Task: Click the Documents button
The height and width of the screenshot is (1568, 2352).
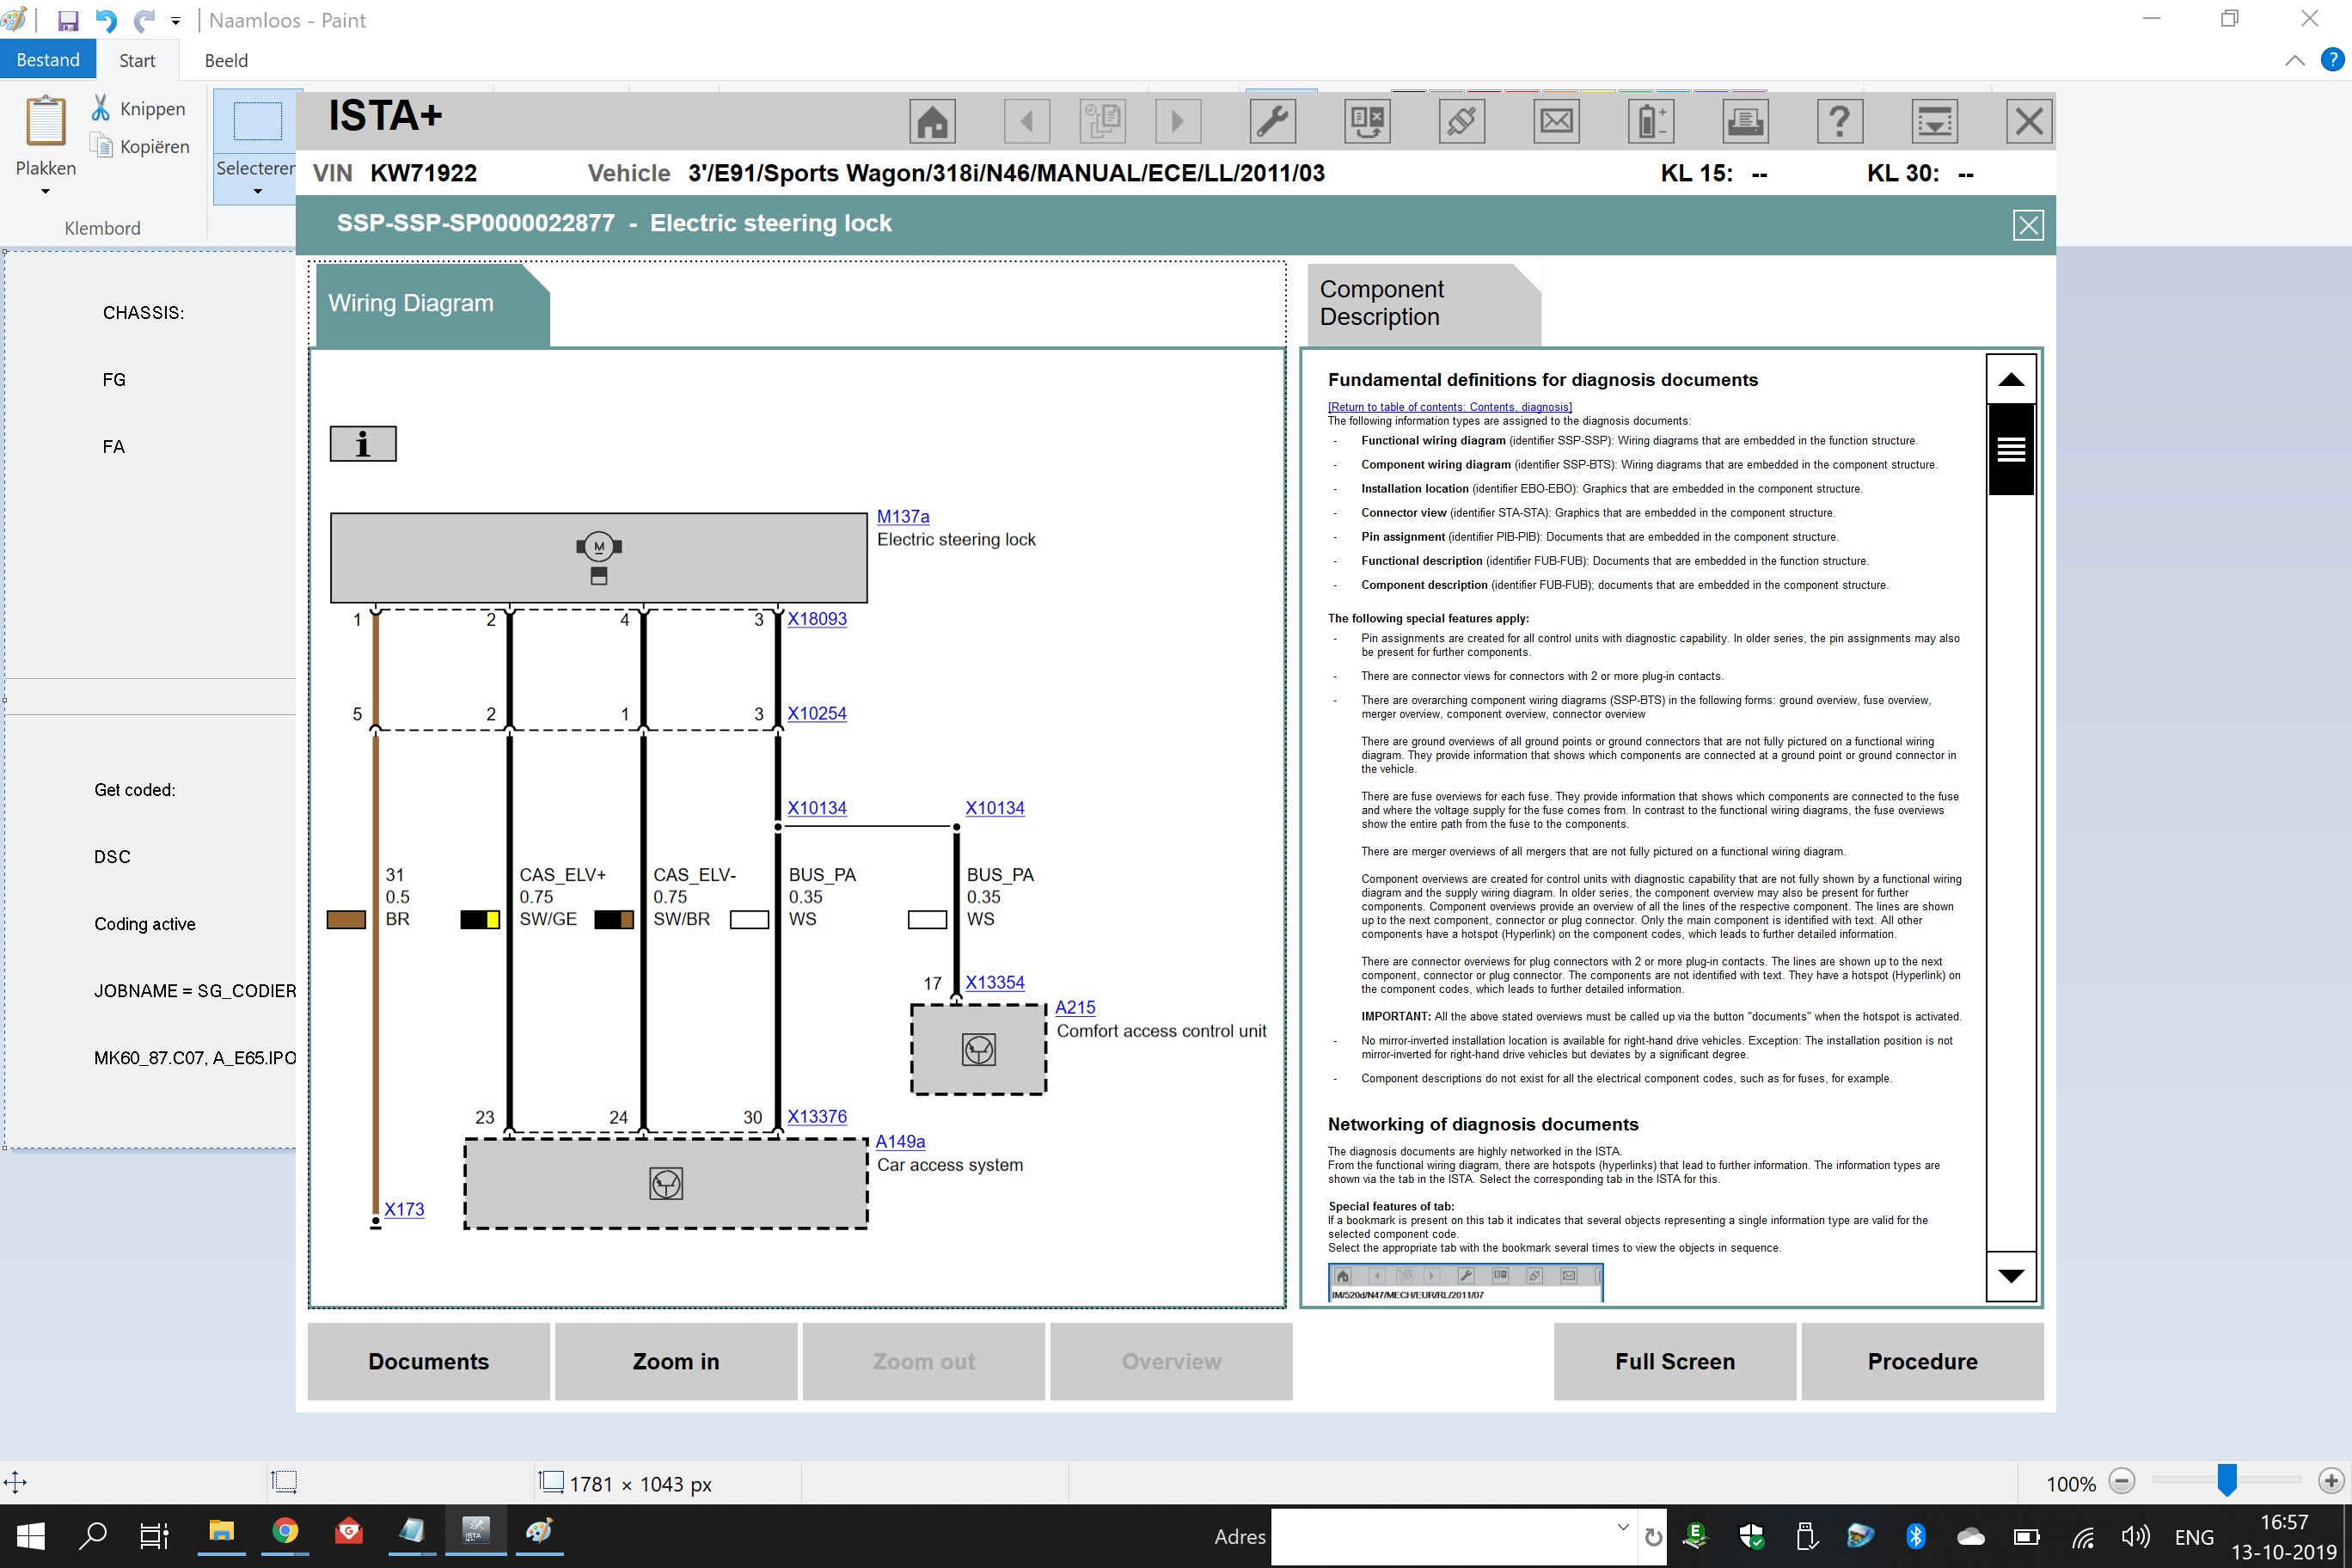Action: [x=429, y=1361]
